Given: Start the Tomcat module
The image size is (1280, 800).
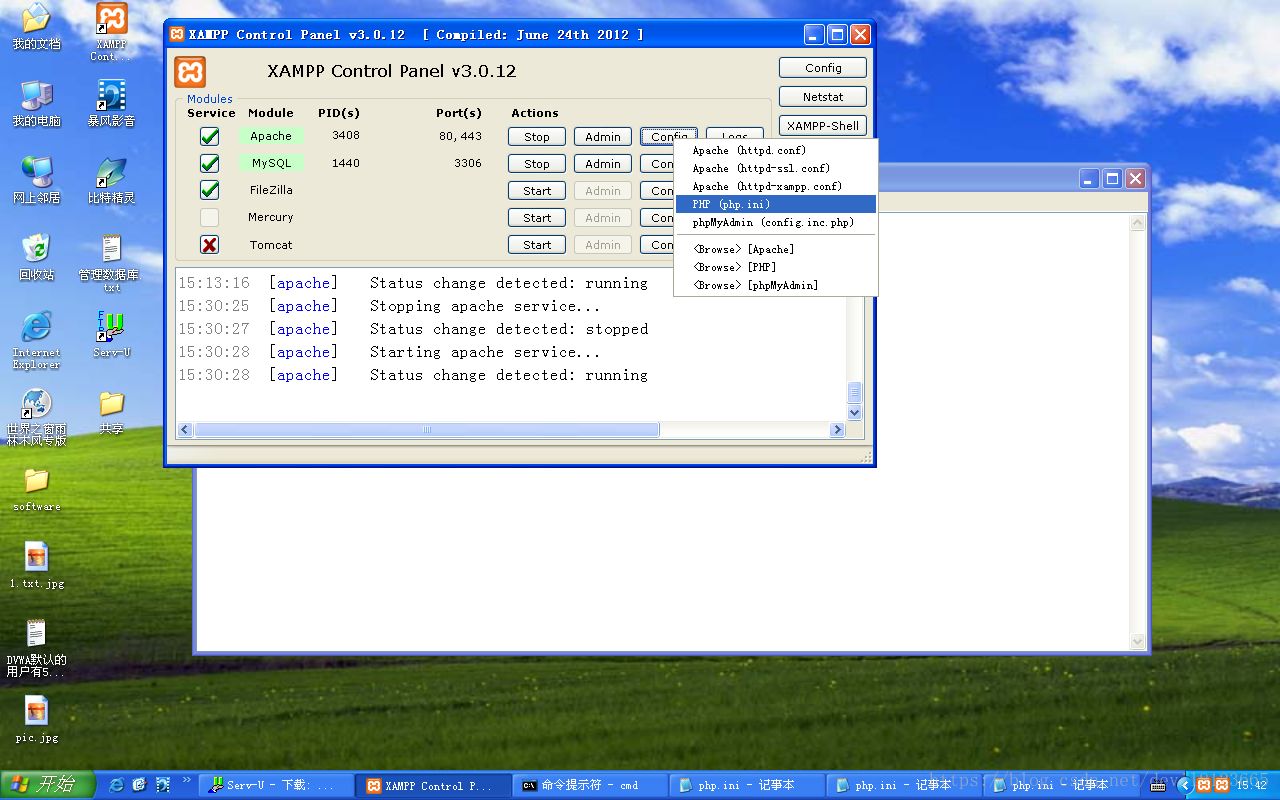Looking at the screenshot, I should pyautogui.click(x=537, y=245).
